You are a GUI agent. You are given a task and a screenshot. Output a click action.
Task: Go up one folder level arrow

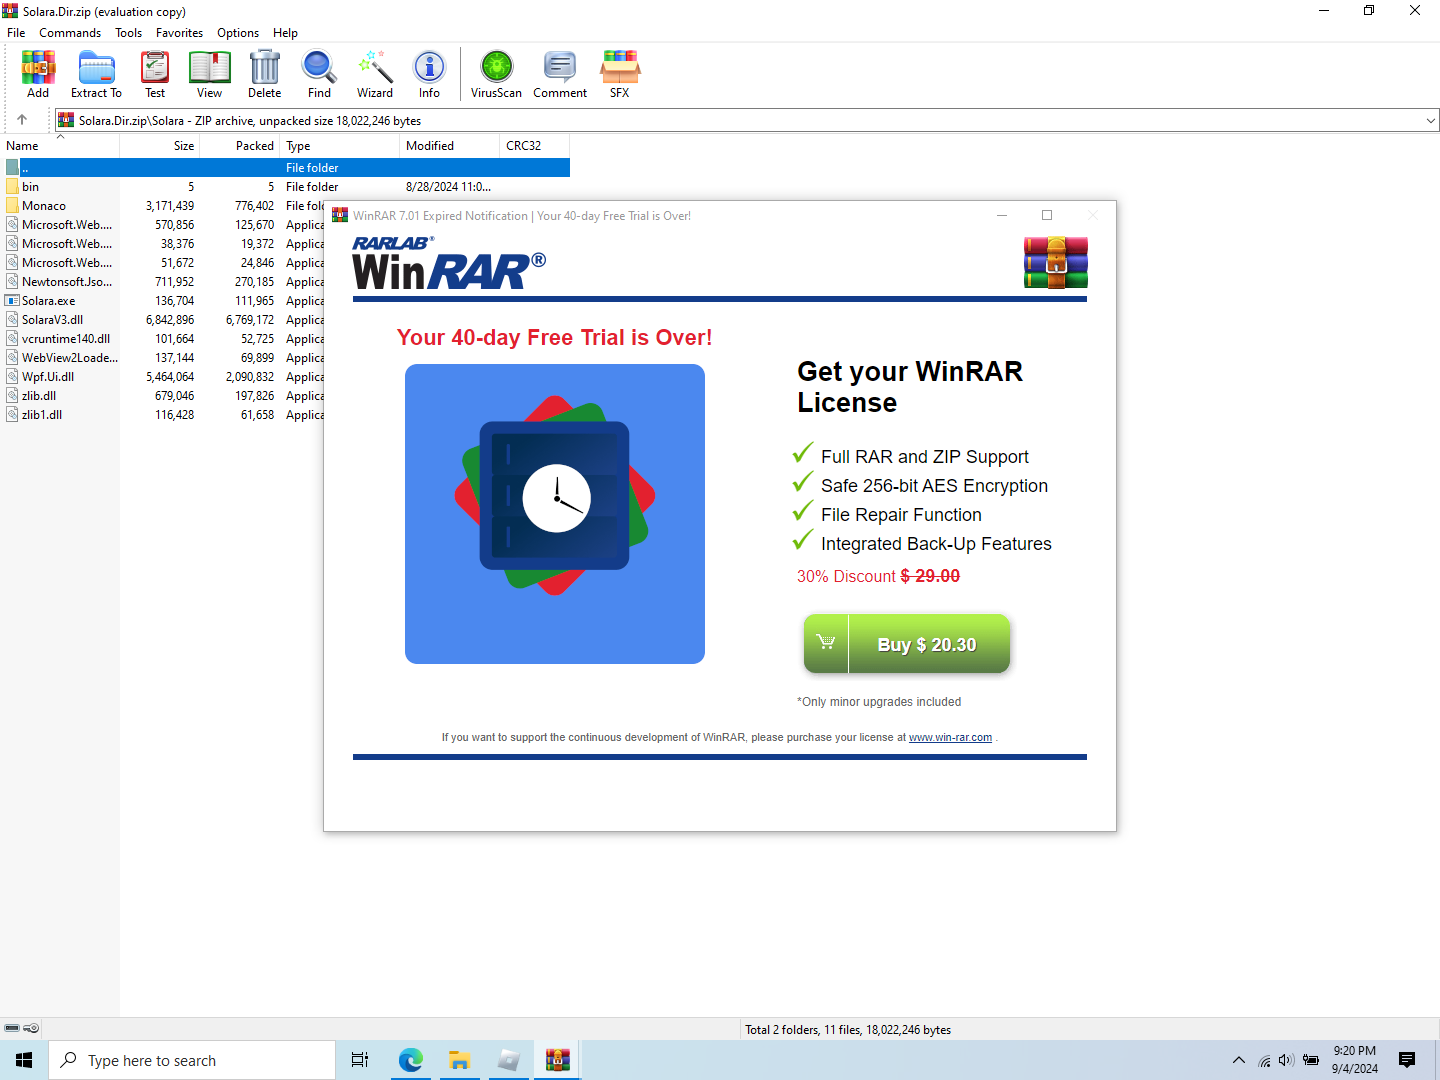click(x=22, y=120)
